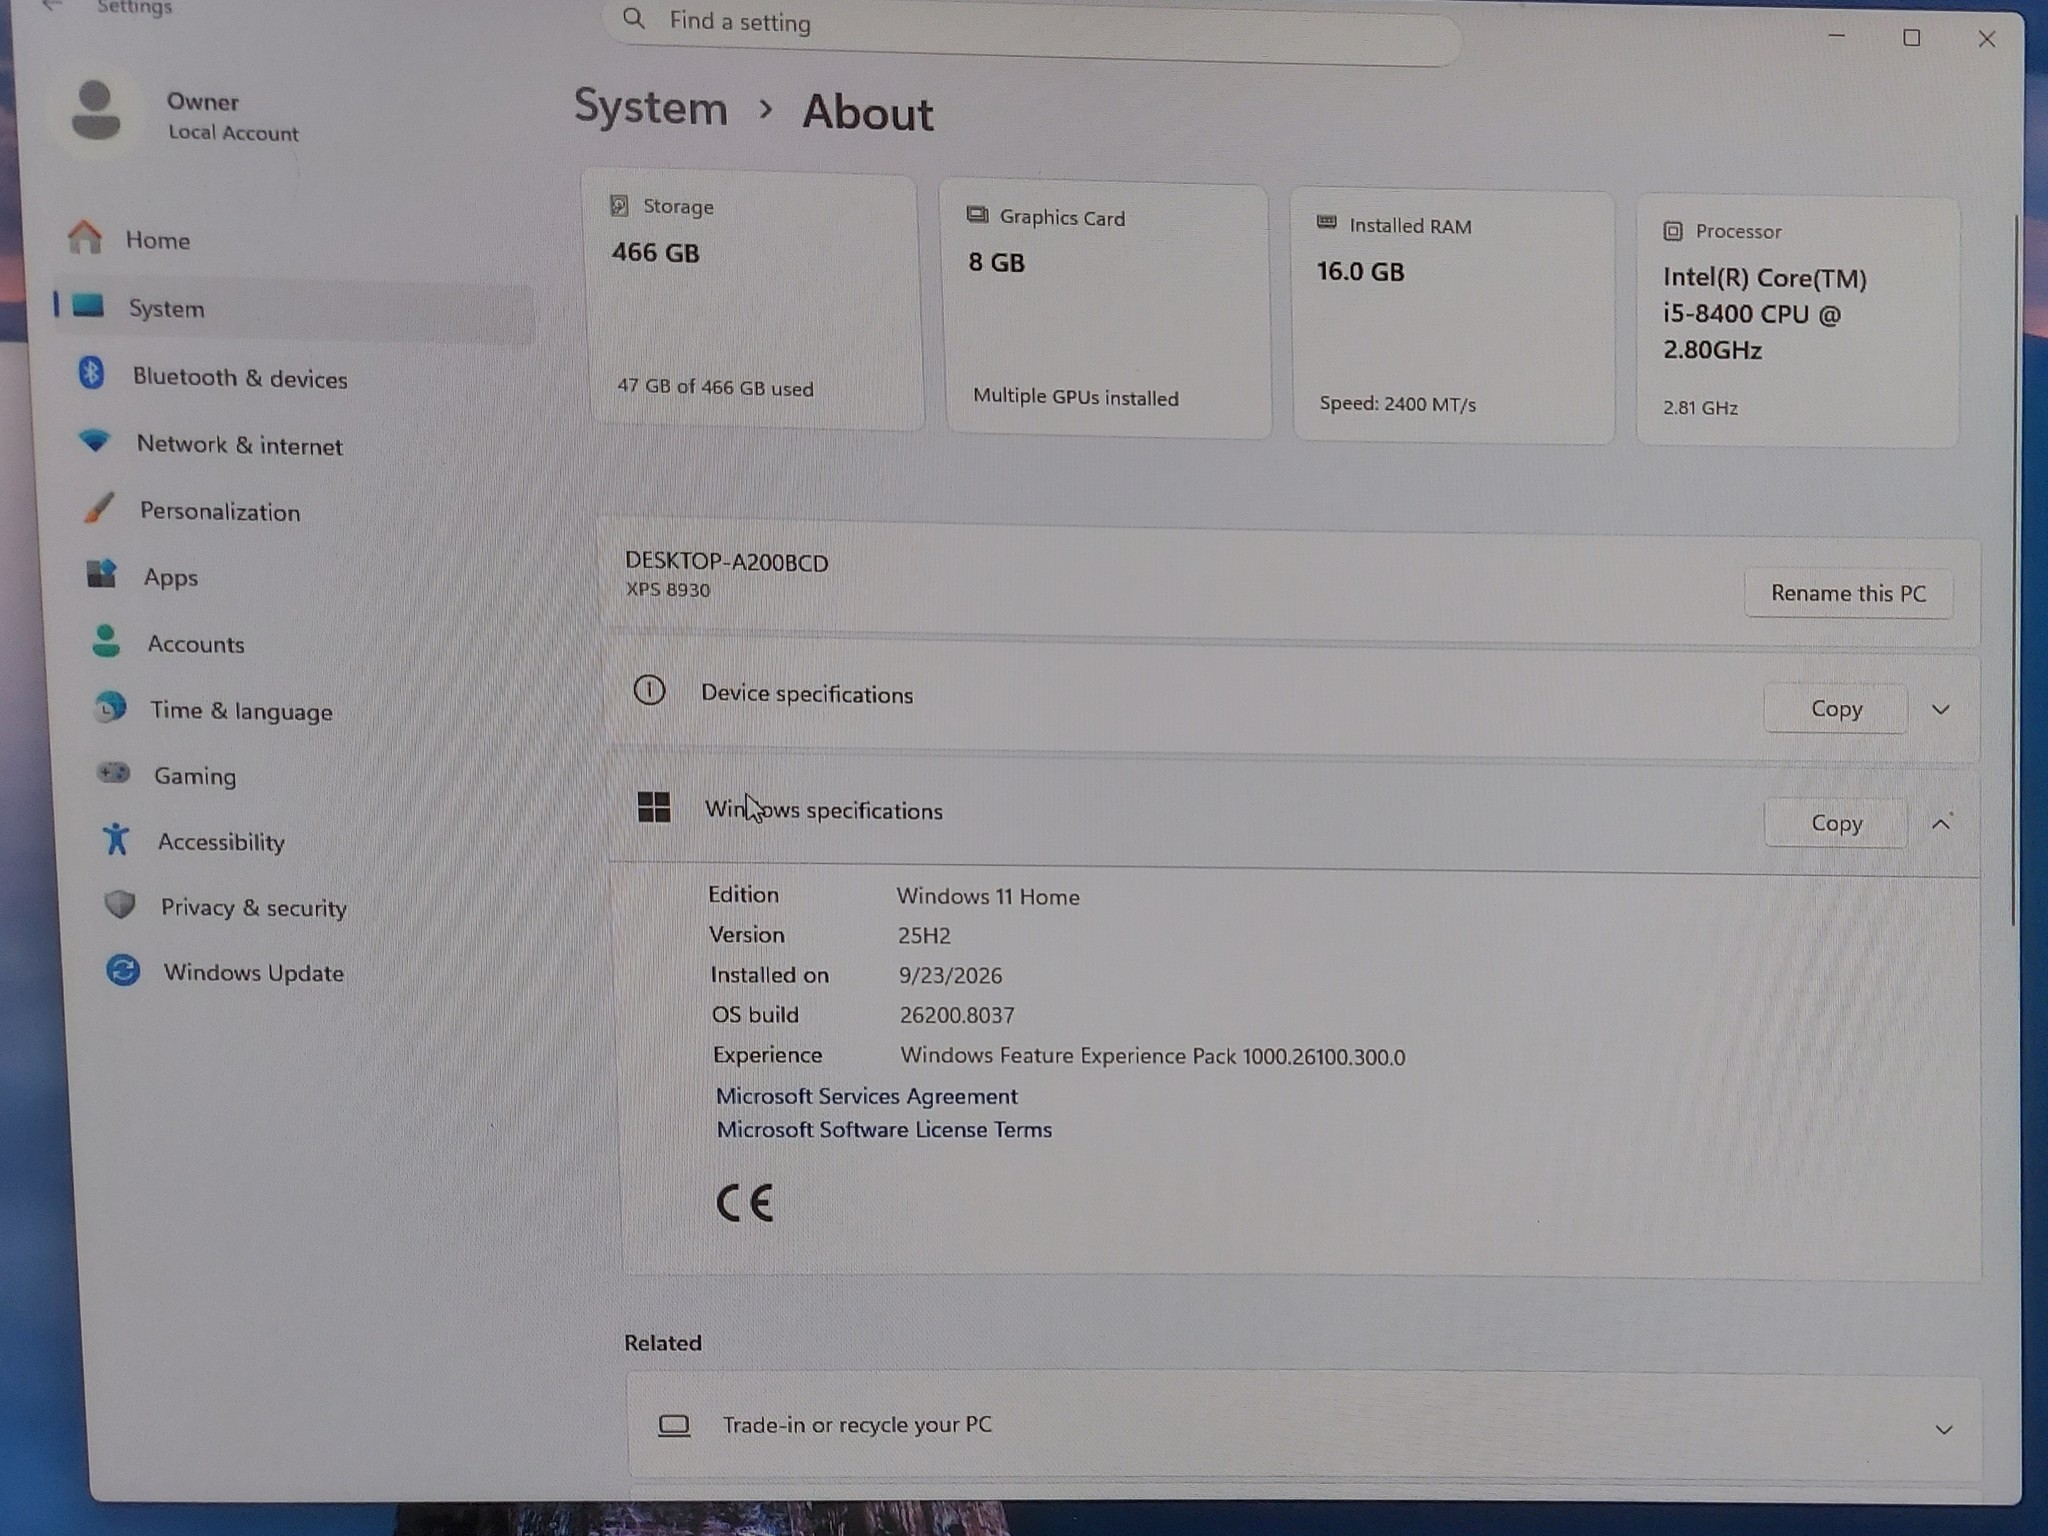Viewport: 2048px width, 1536px height.
Task: Open the Home settings page
Action: [157, 240]
